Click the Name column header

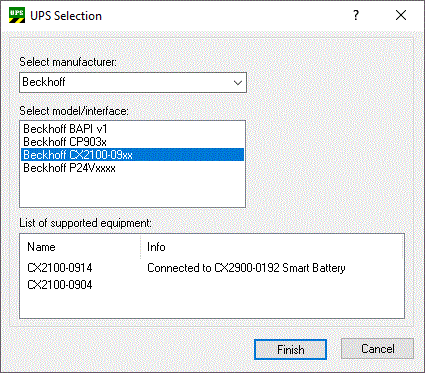coord(41,247)
